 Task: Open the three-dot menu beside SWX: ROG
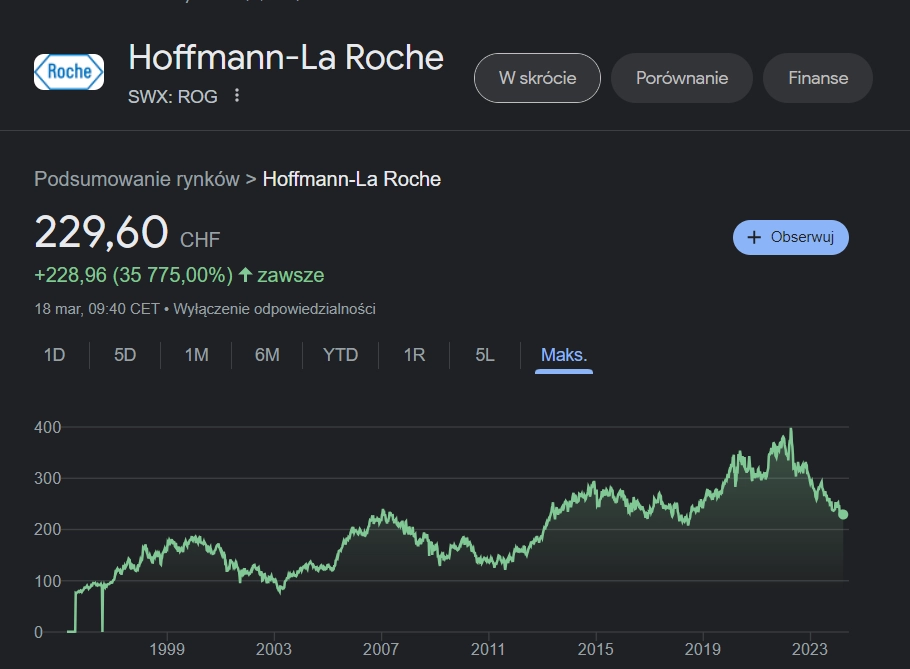(237, 95)
